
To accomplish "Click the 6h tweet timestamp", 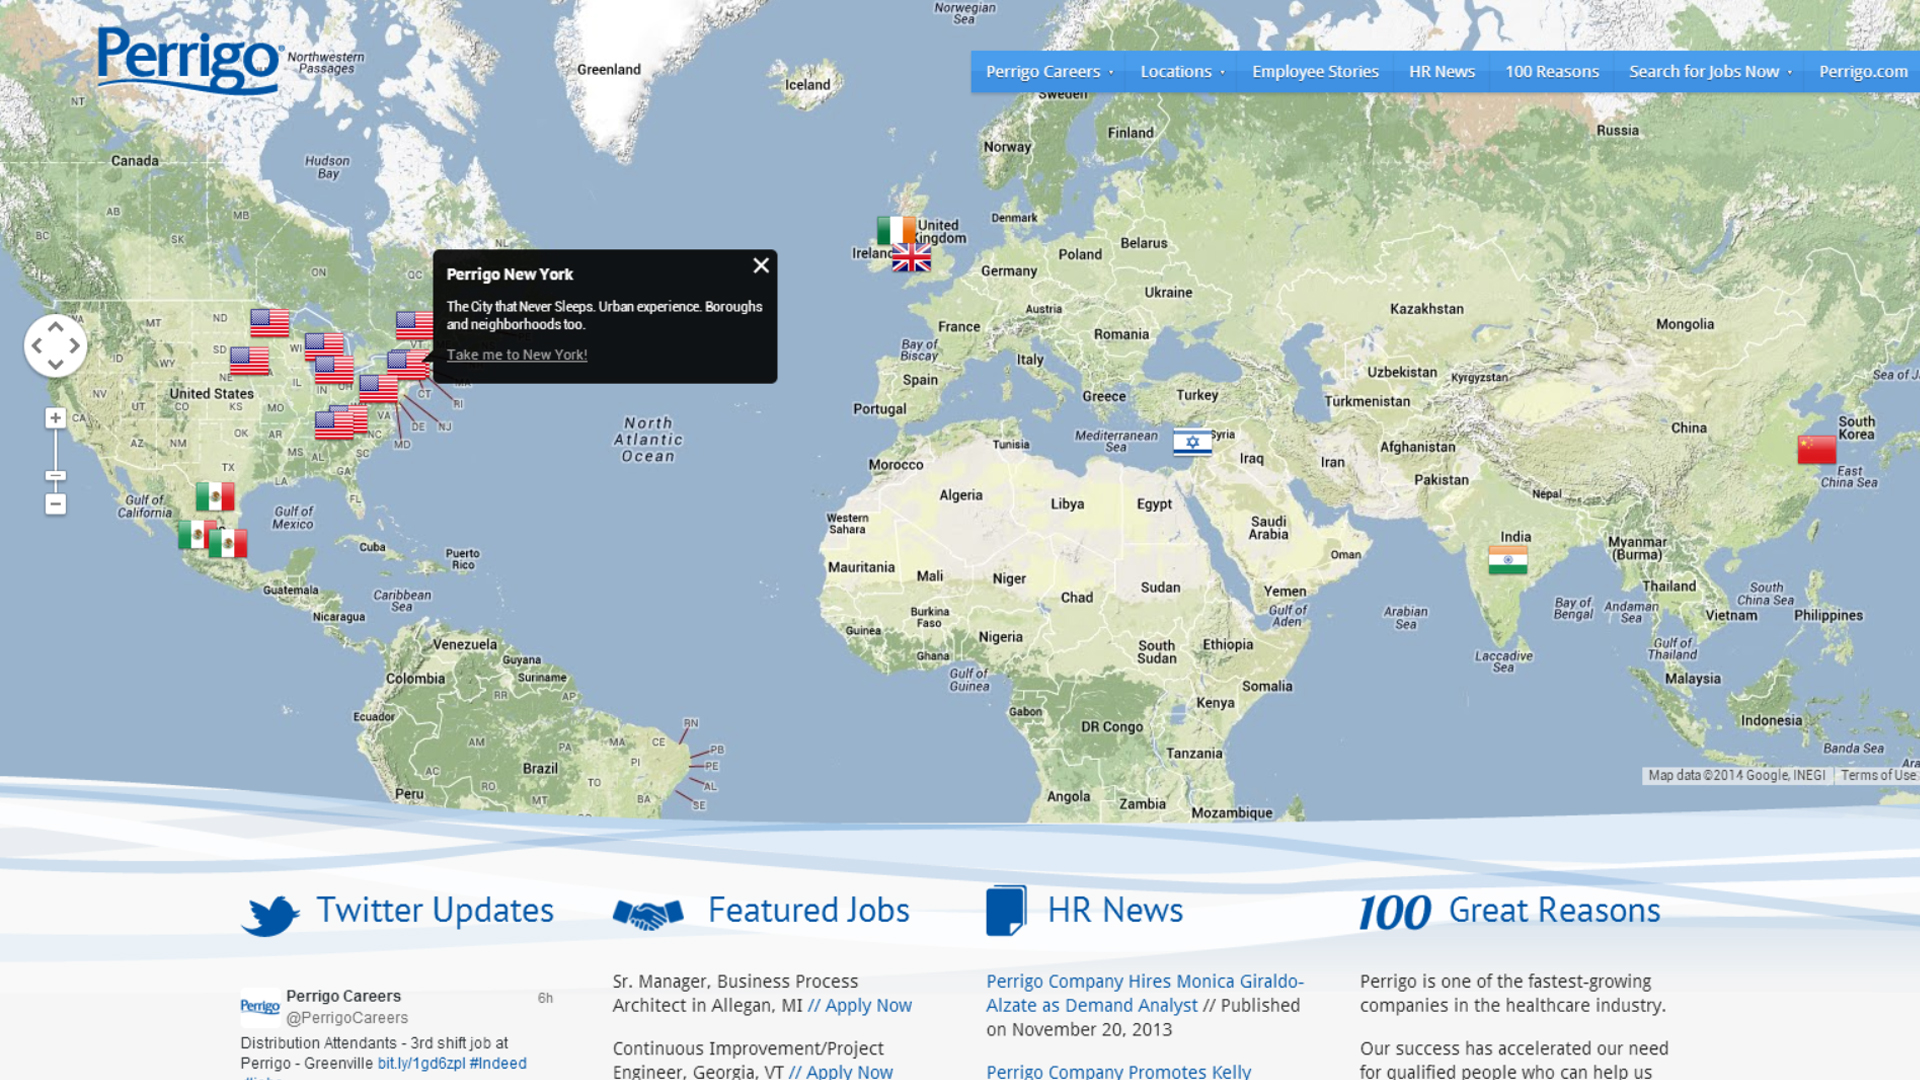I will pyautogui.click(x=545, y=998).
